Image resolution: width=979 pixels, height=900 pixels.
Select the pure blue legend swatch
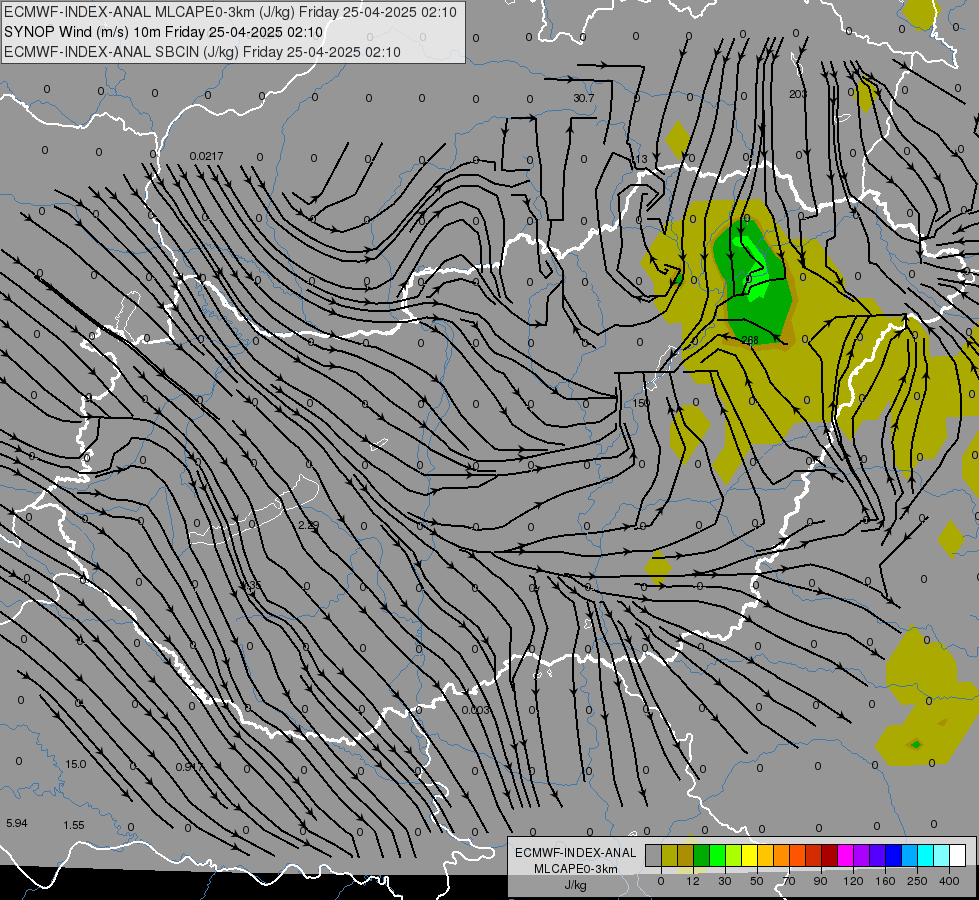[x=894, y=855]
